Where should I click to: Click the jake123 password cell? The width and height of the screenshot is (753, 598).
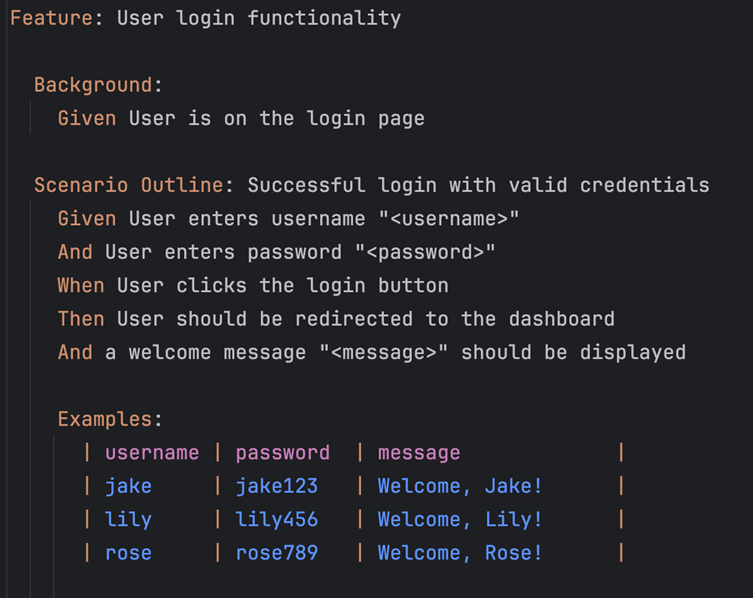point(277,486)
